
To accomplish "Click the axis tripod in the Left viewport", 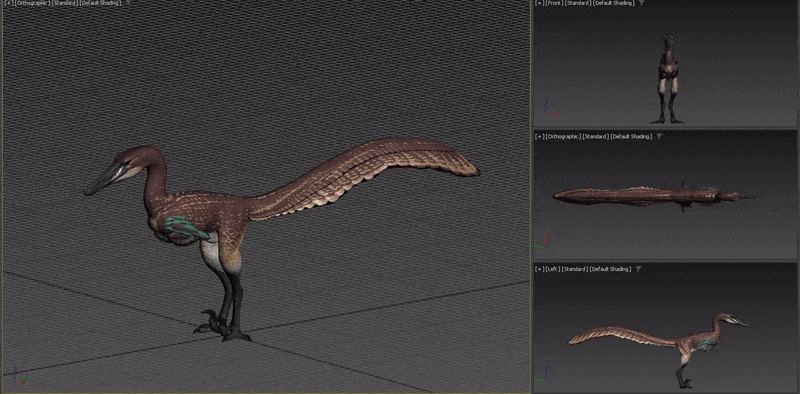I will [x=543, y=374].
